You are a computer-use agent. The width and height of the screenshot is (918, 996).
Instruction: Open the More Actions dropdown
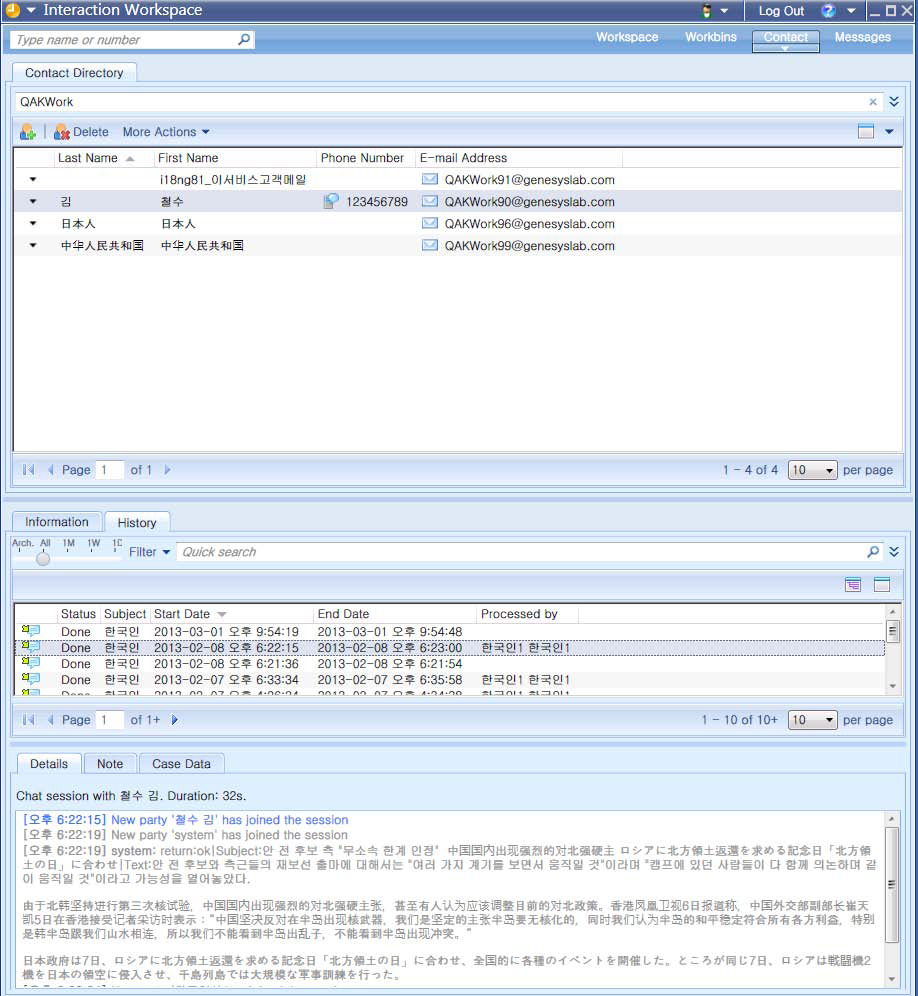(x=166, y=132)
